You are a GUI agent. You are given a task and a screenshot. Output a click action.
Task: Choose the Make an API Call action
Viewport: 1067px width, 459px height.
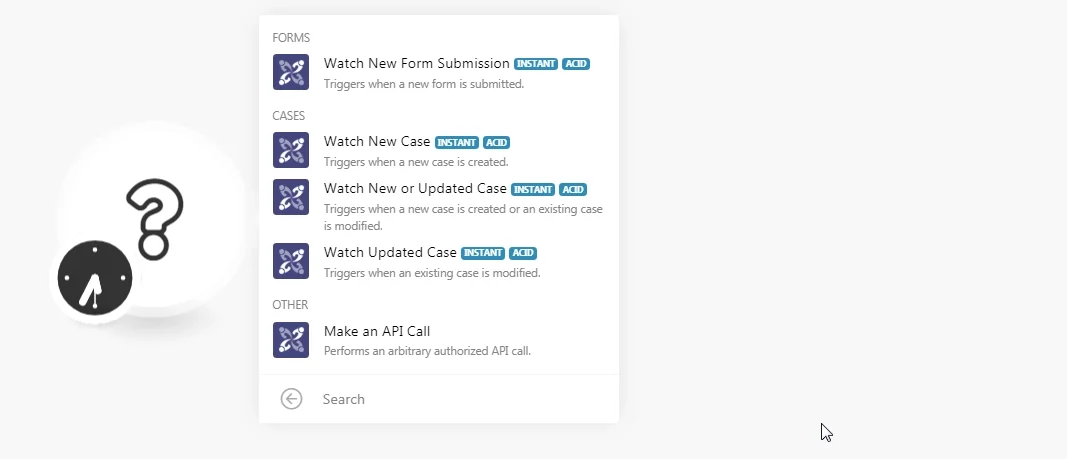pos(439,340)
